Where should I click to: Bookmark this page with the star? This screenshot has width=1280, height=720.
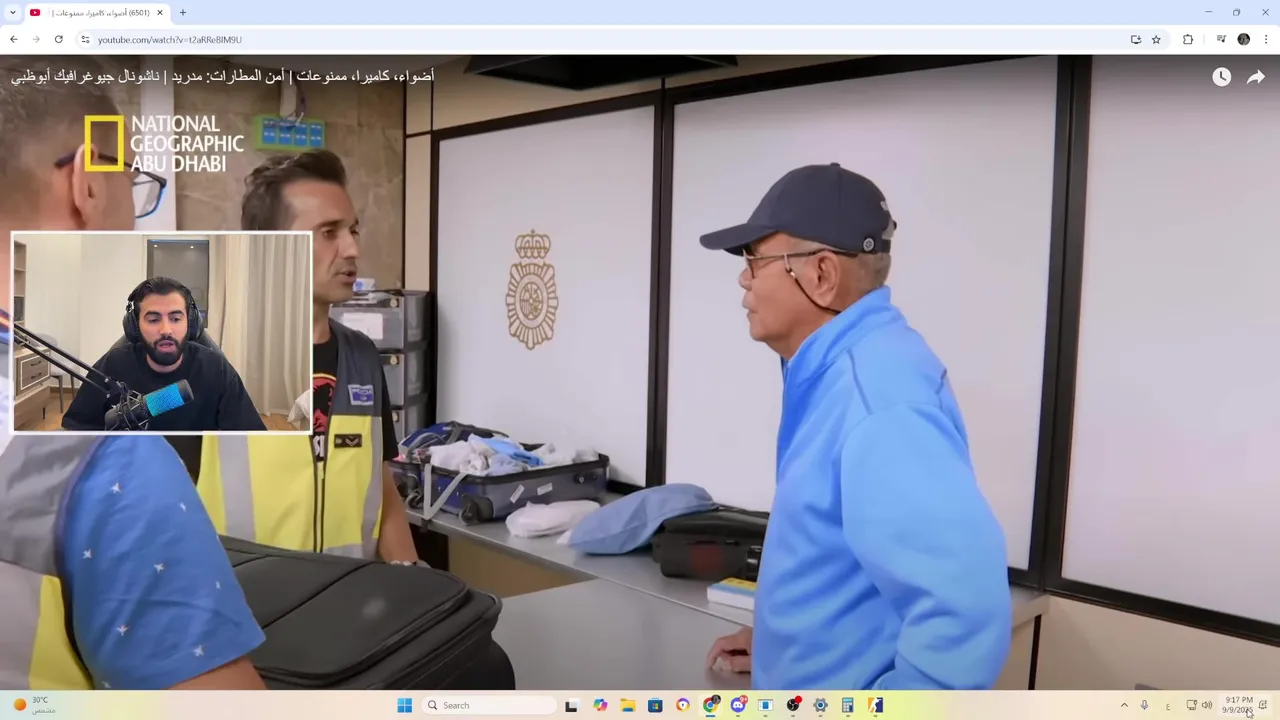pos(1156,39)
